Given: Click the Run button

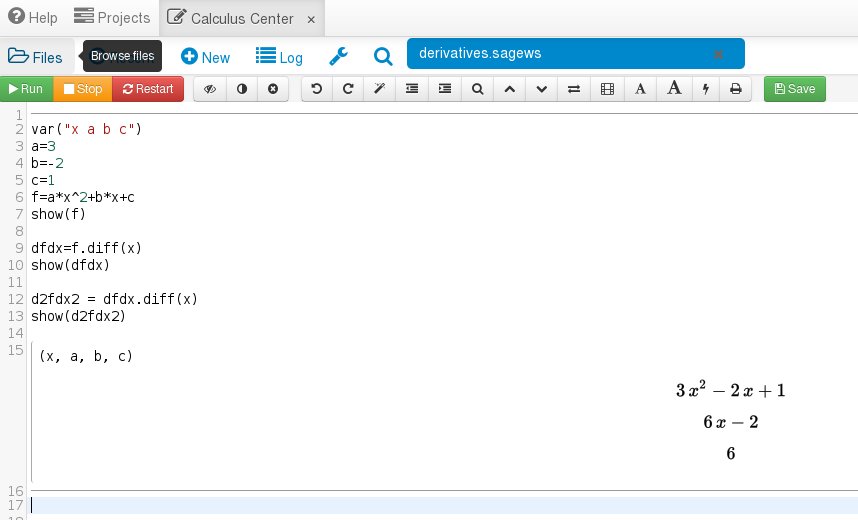Looking at the screenshot, I should tap(26, 89).
